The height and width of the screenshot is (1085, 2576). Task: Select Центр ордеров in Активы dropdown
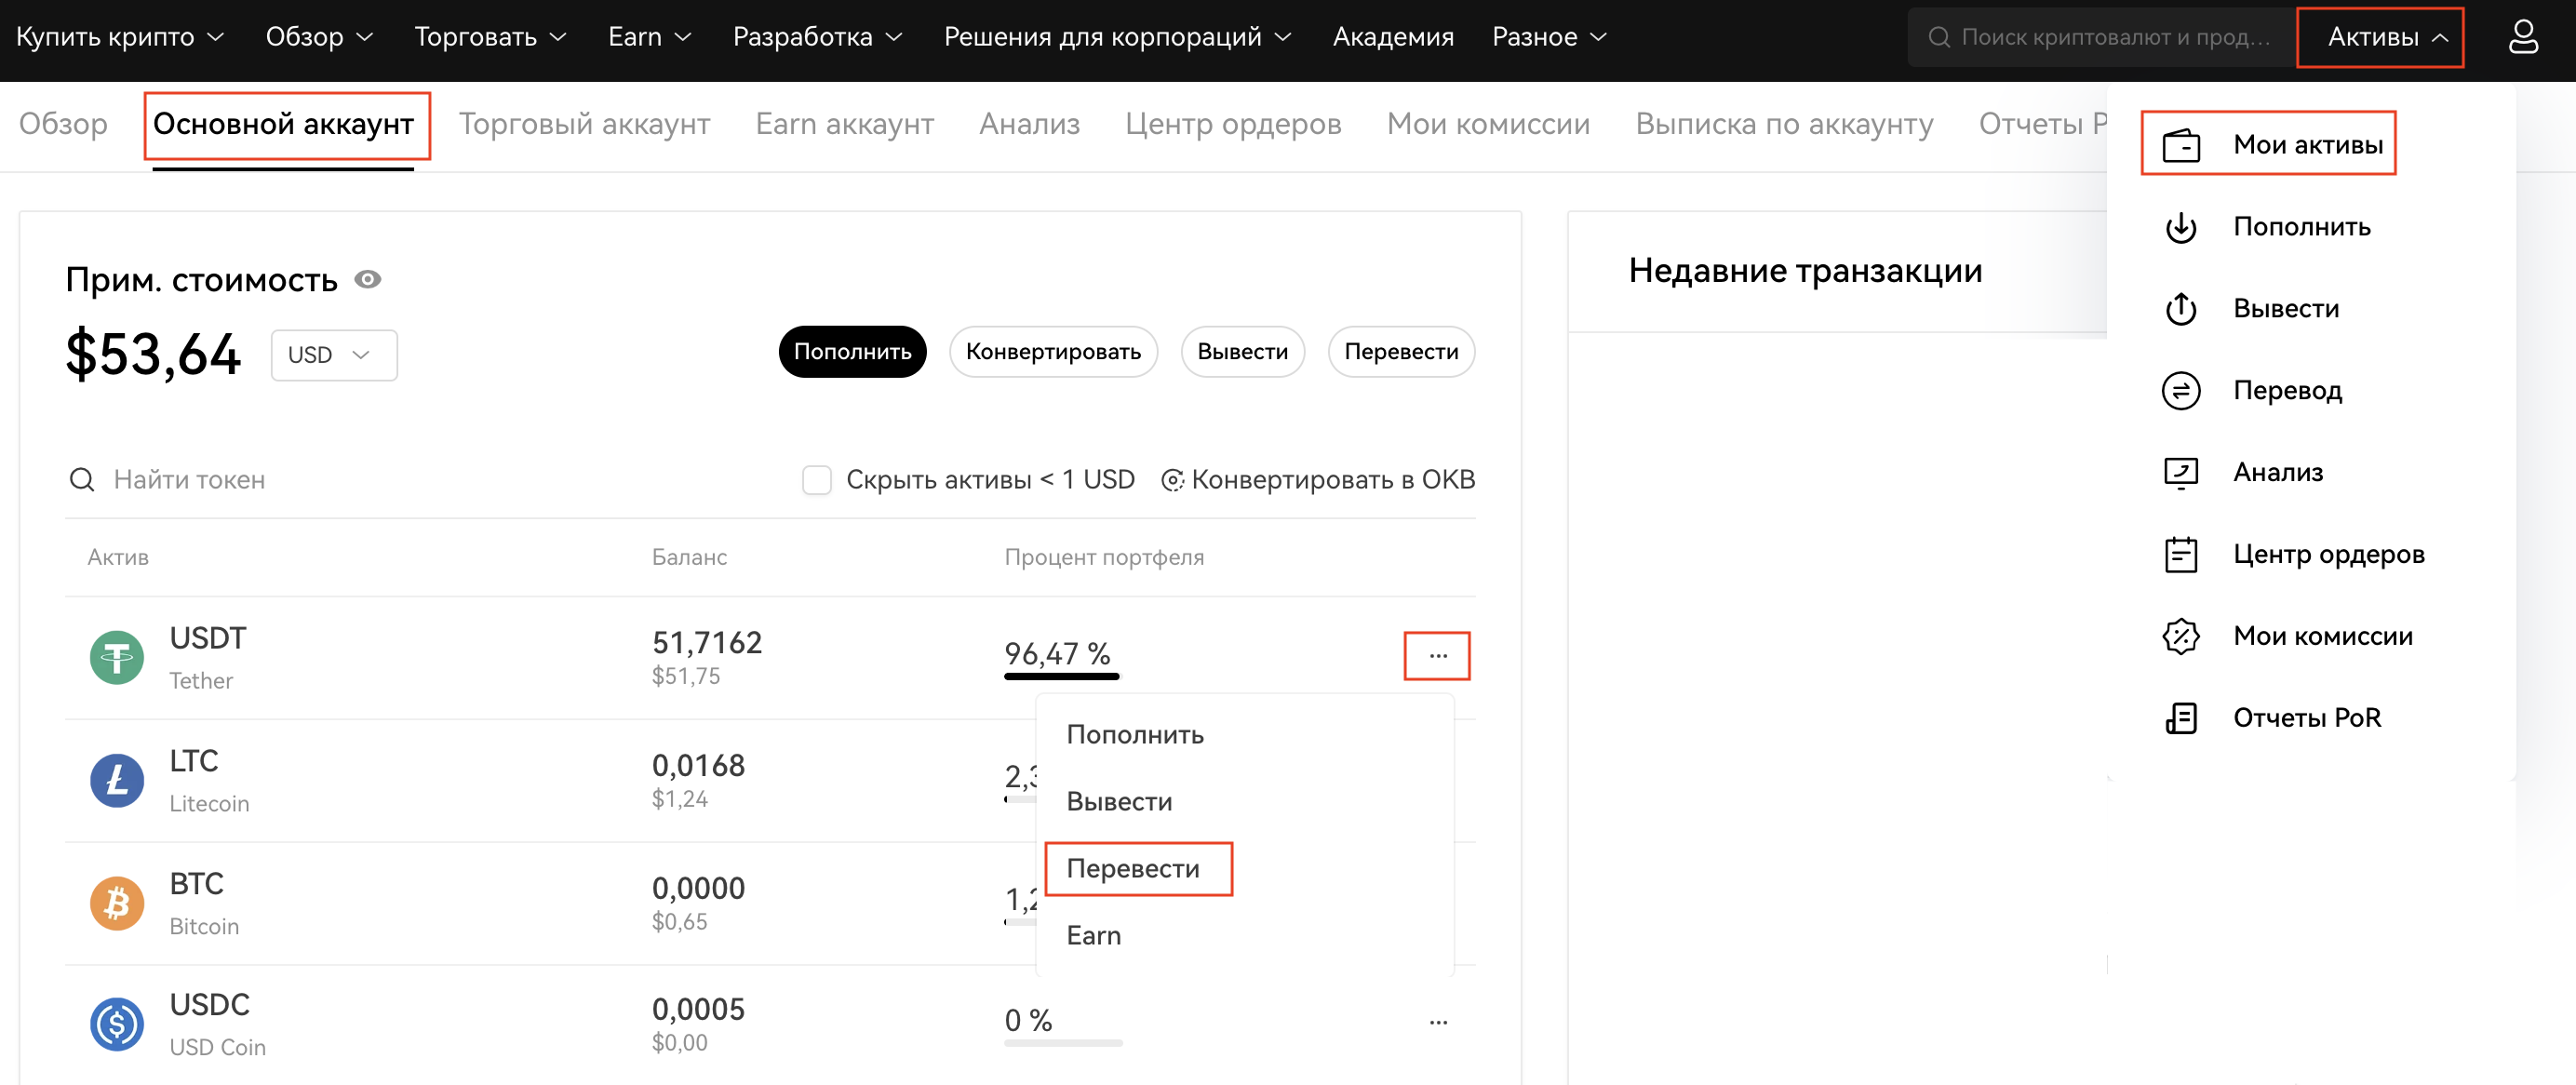point(2328,554)
